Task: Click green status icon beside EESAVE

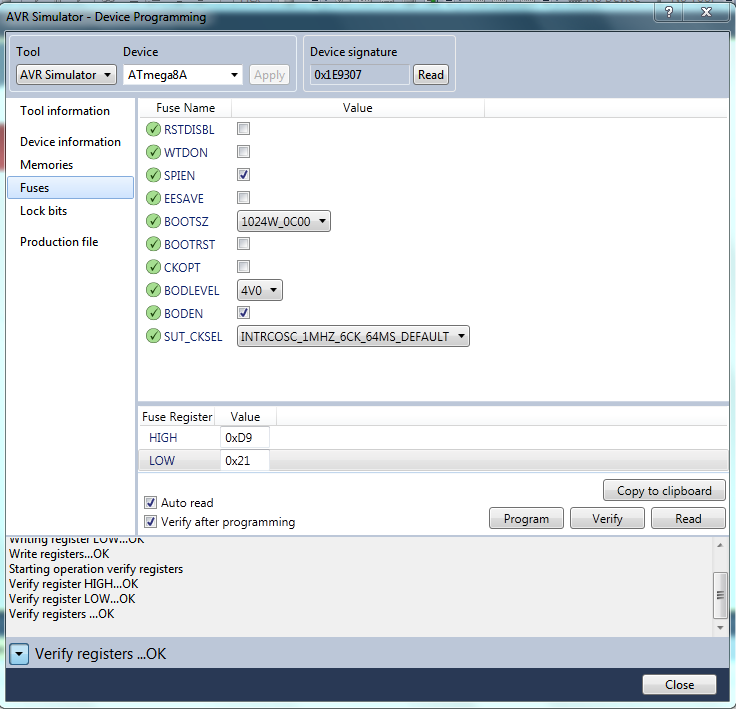Action: (x=153, y=198)
